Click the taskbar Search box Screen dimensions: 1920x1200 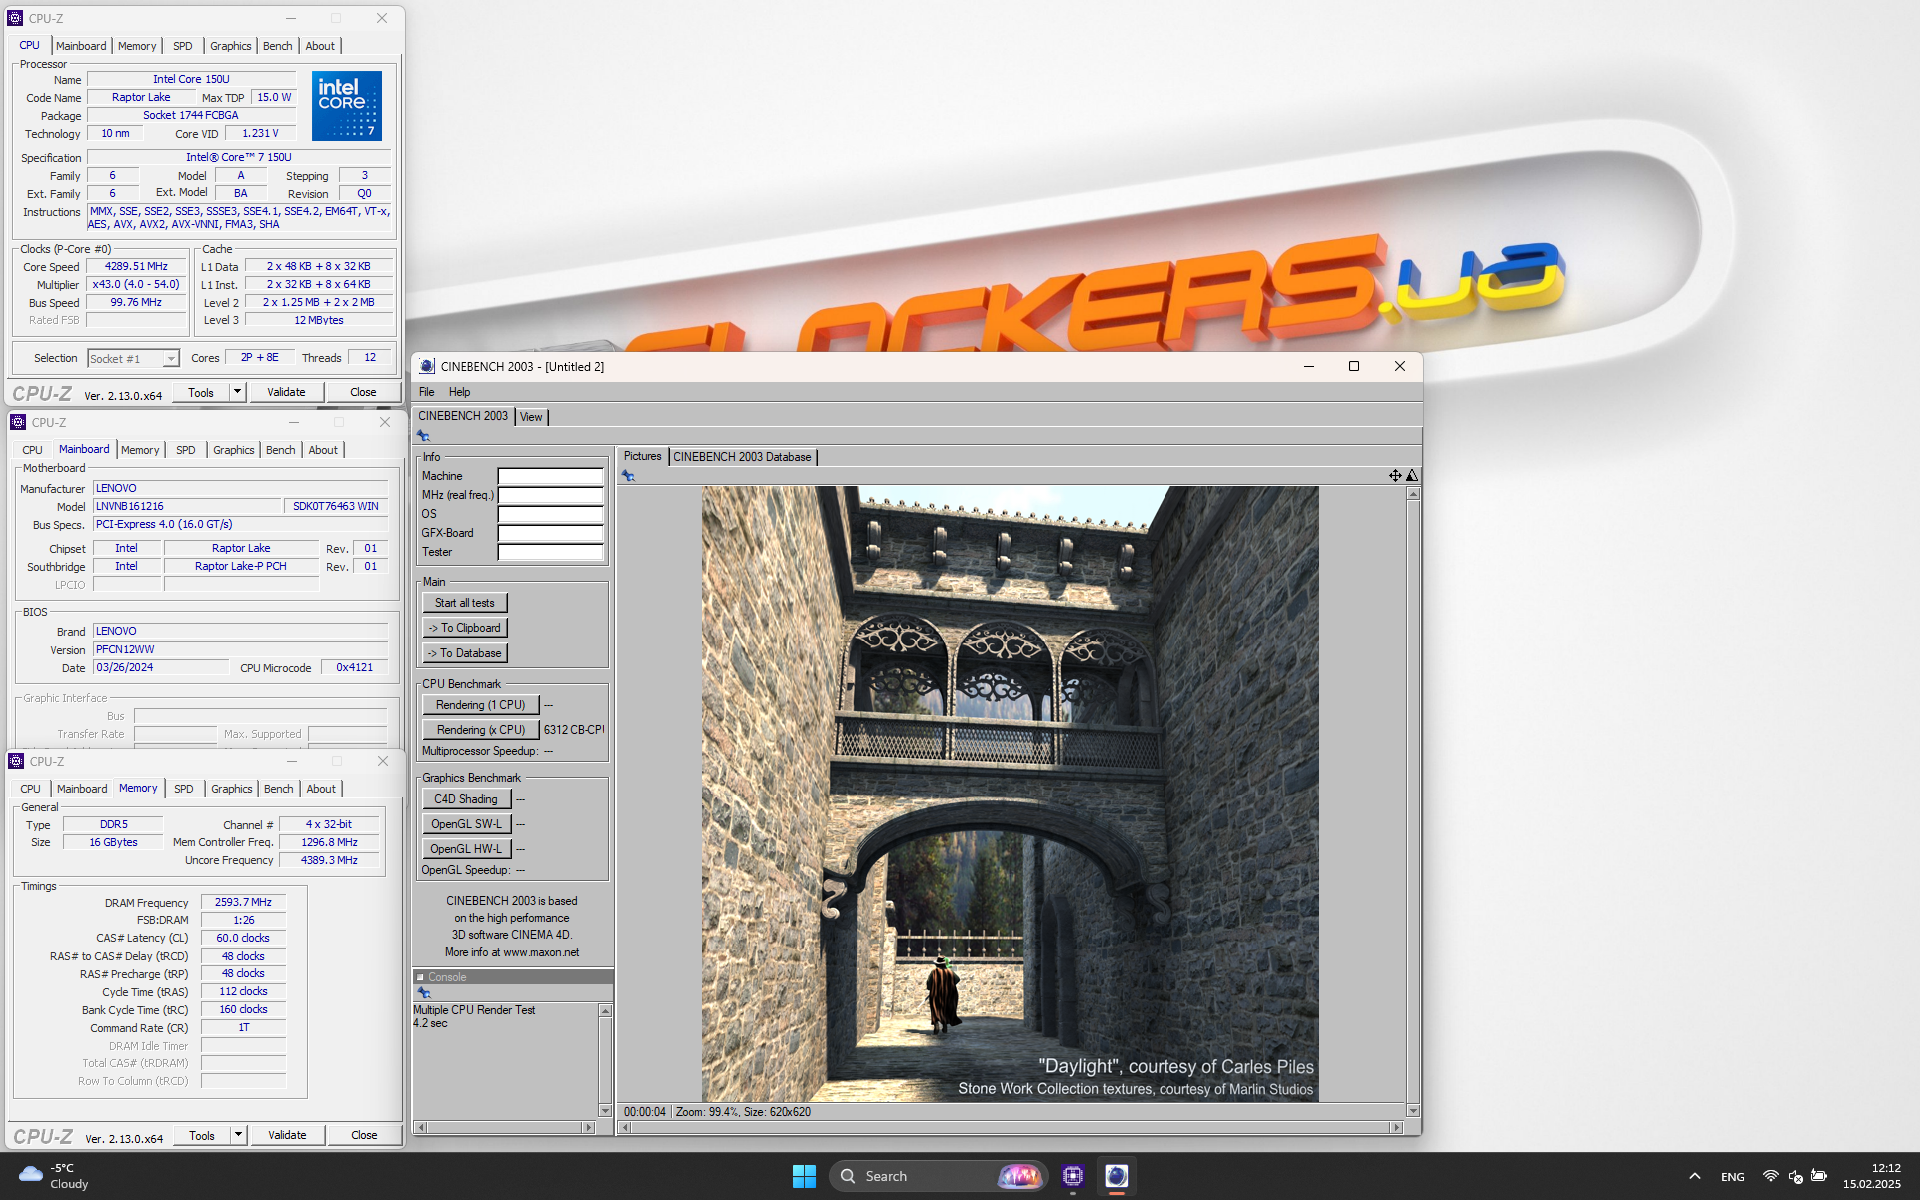pyautogui.click(x=938, y=1176)
